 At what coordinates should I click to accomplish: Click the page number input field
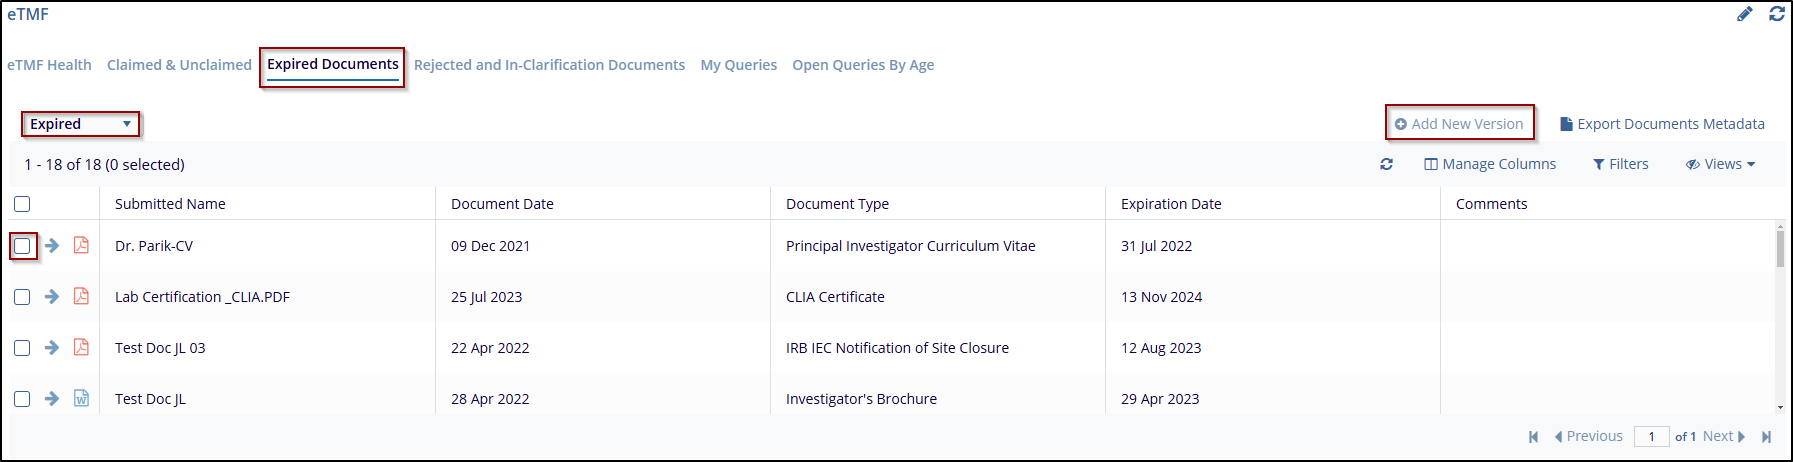(x=1651, y=437)
